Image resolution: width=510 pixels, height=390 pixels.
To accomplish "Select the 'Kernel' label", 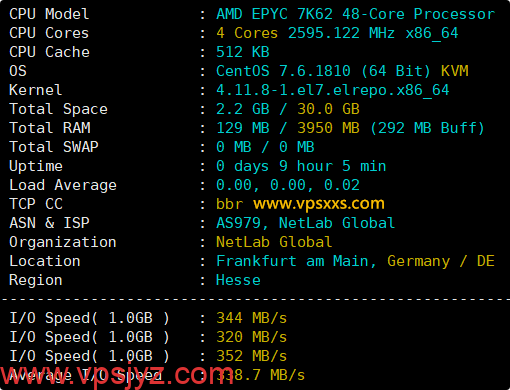I will click(36, 90).
